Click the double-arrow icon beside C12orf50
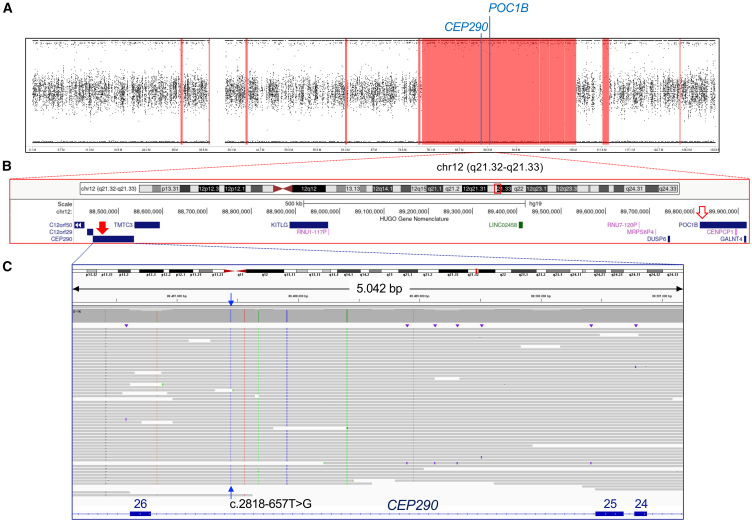752x522 pixels. pyautogui.click(x=80, y=226)
